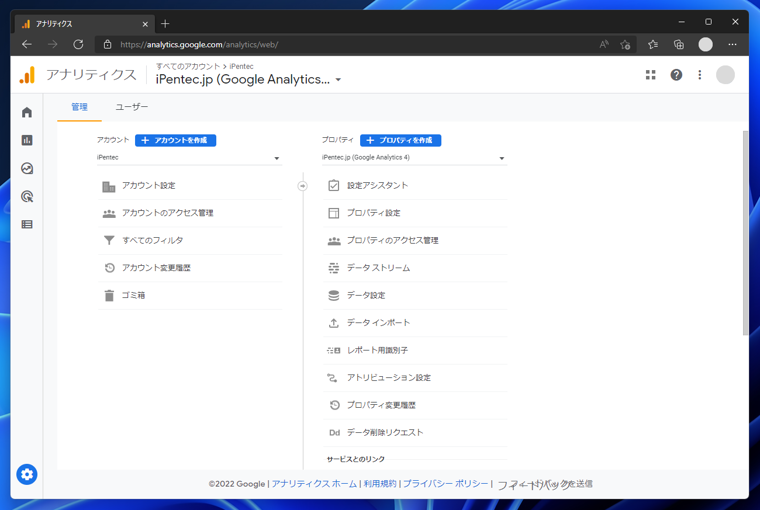Open プロパティ設定
Screen dimensions: 760x510
[415, 213]
